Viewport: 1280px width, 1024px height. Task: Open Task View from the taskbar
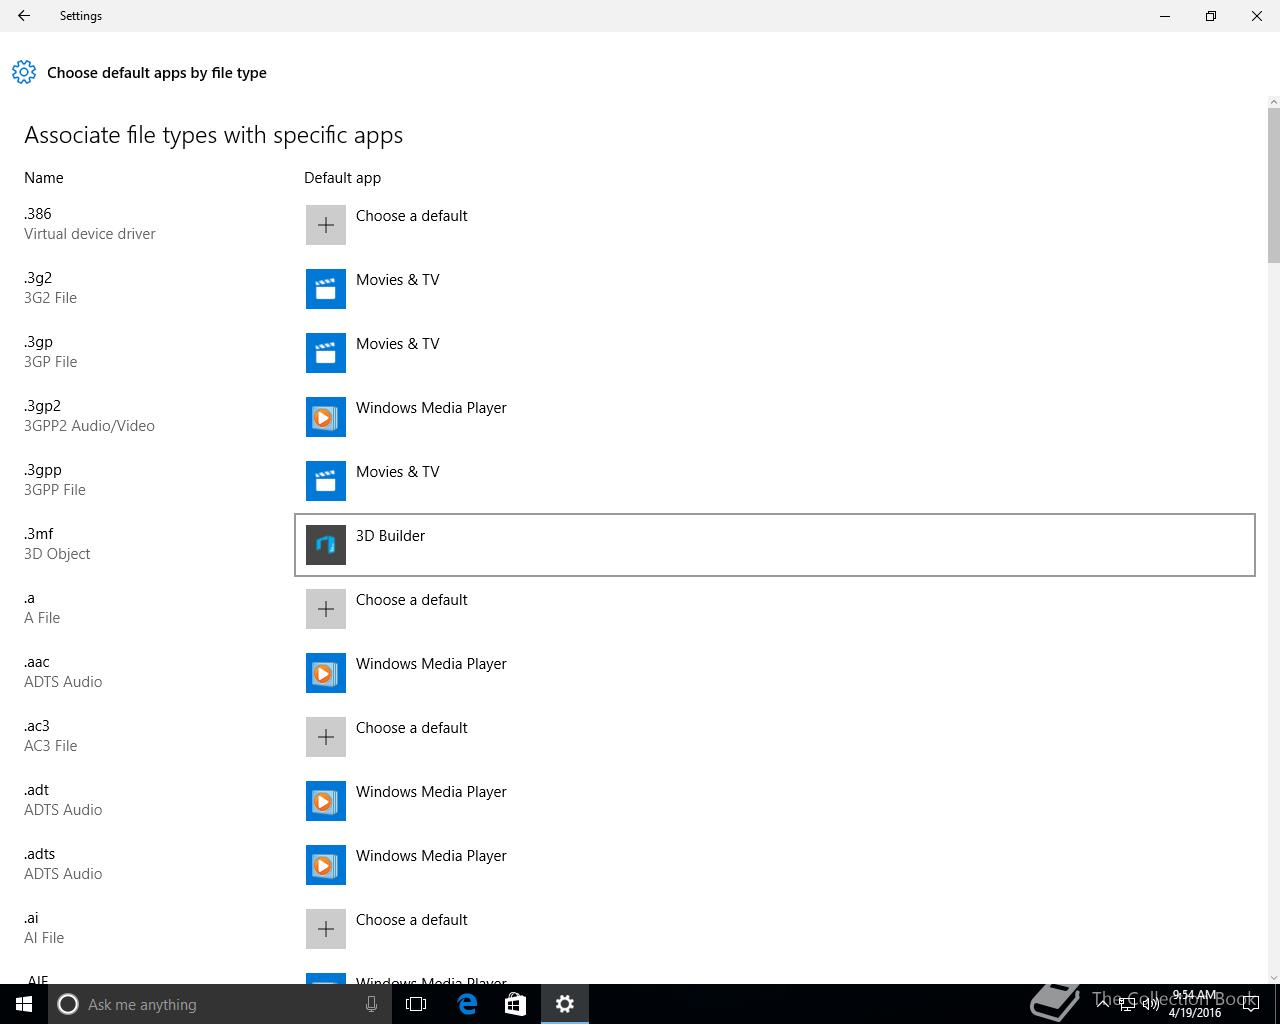coord(416,1004)
